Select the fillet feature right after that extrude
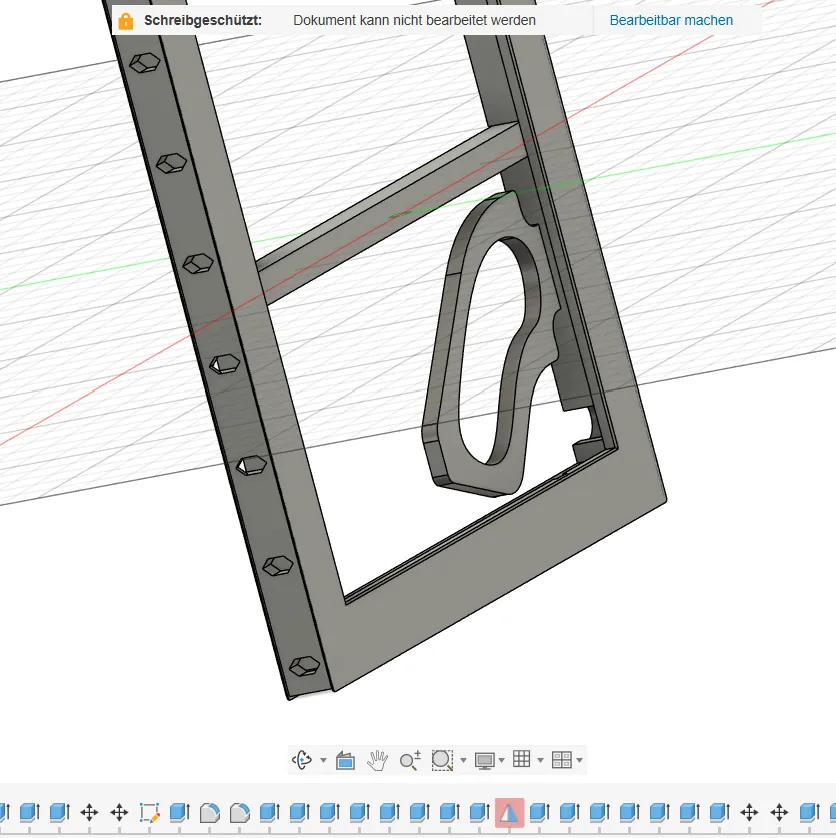 tap(209, 813)
